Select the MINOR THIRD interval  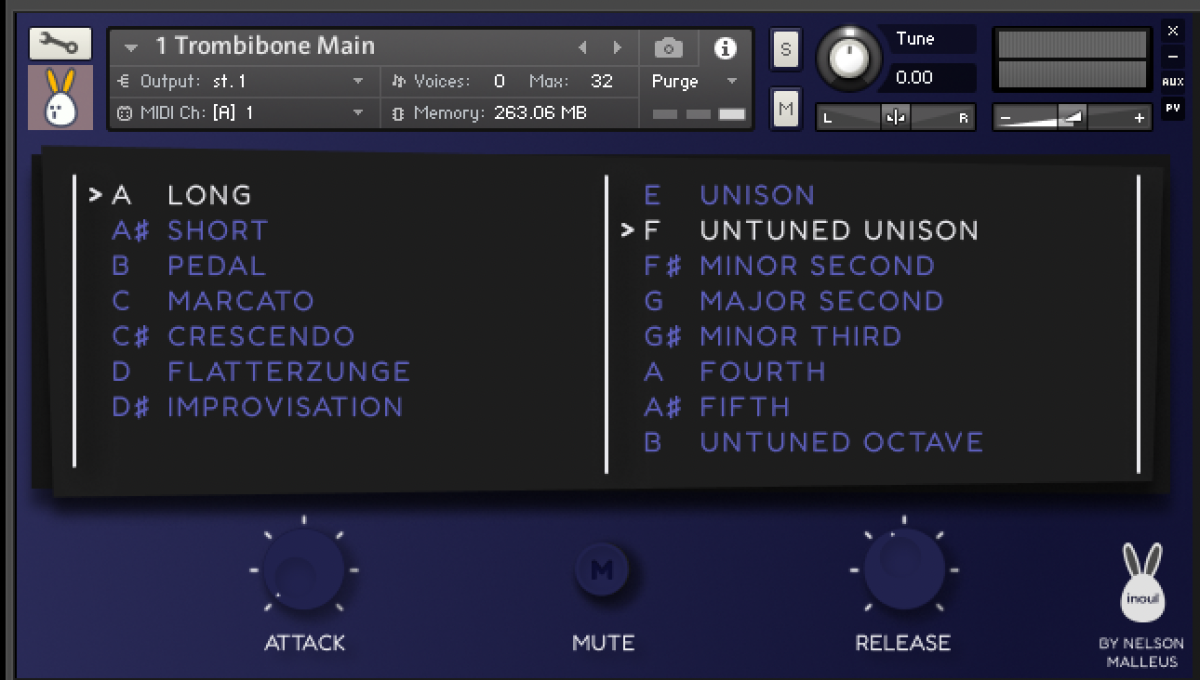coord(800,336)
